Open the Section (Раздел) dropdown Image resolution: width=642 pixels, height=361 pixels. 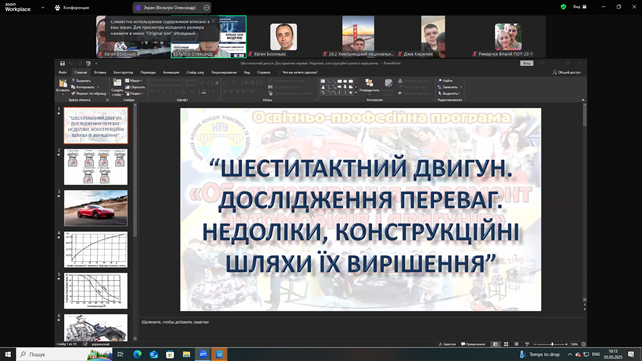pos(134,93)
